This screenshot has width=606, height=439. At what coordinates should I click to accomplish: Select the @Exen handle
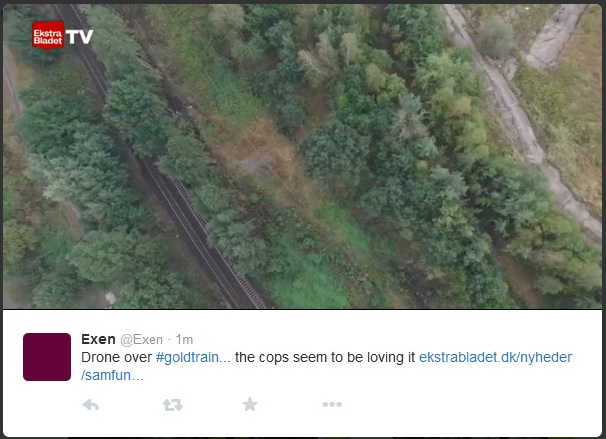coord(141,340)
